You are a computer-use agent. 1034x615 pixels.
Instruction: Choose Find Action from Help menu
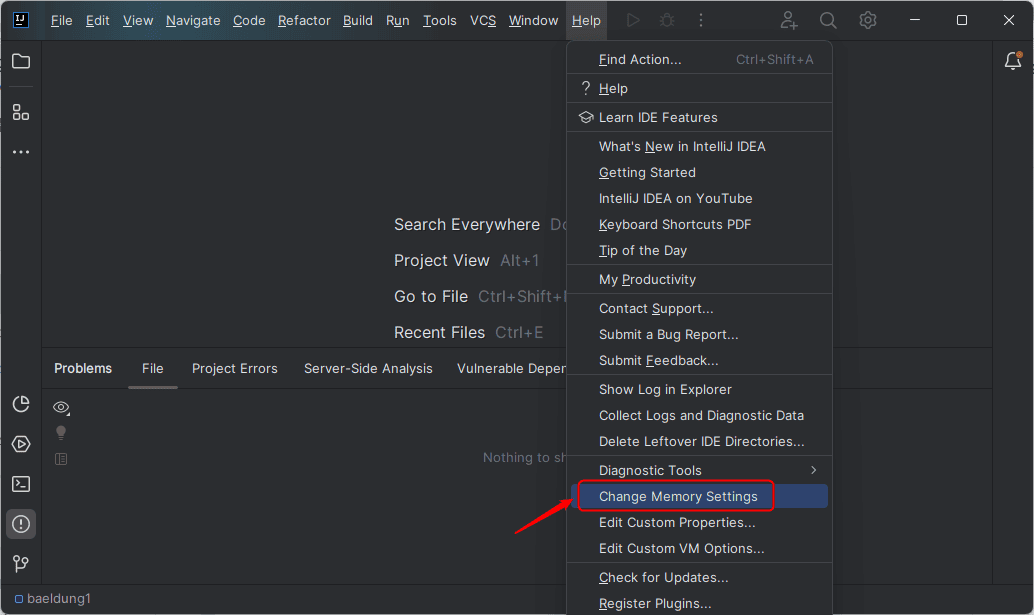point(699,59)
